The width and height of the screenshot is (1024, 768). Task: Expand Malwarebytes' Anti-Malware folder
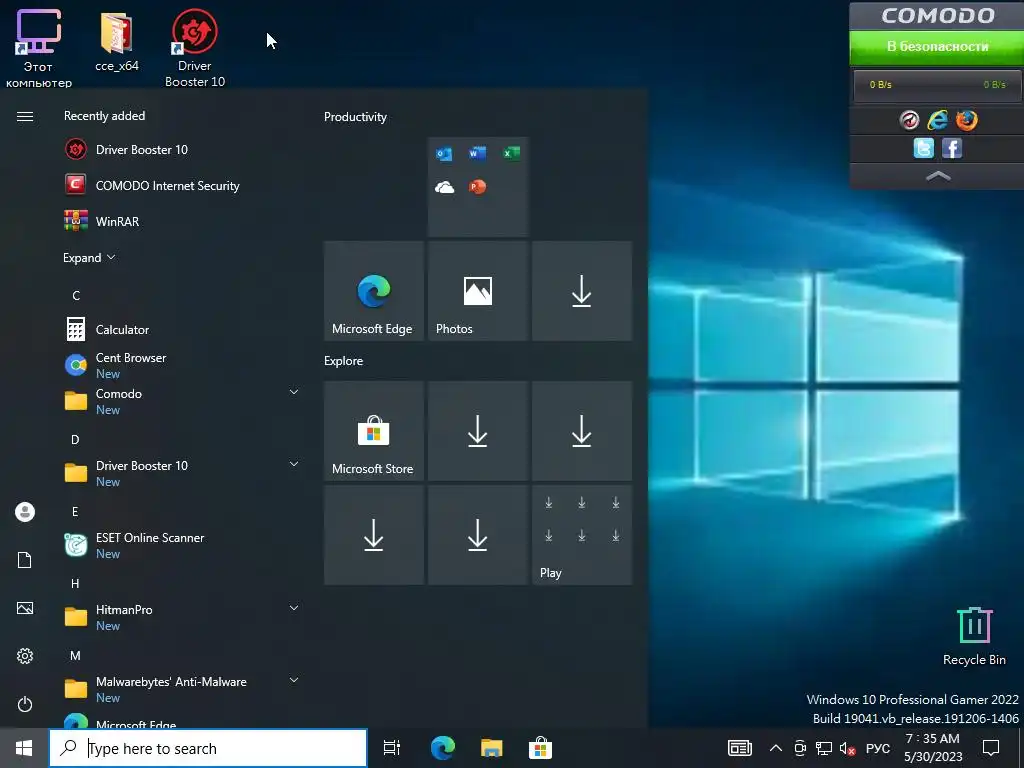click(294, 680)
